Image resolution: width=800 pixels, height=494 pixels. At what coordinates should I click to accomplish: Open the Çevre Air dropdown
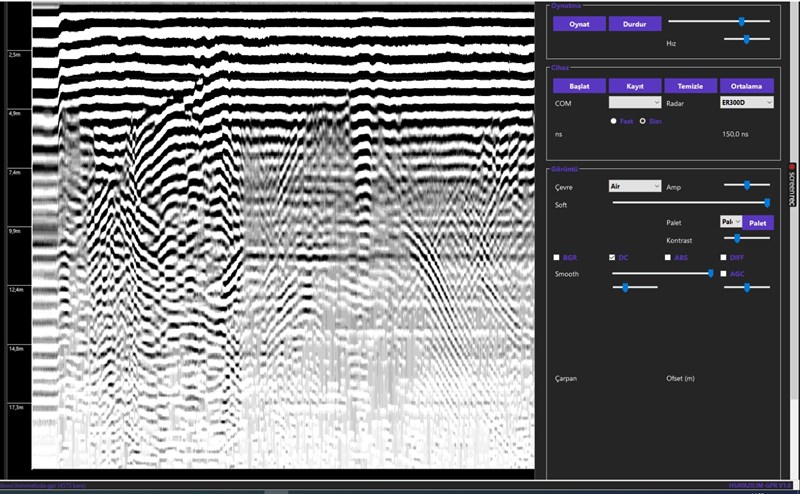tap(635, 186)
